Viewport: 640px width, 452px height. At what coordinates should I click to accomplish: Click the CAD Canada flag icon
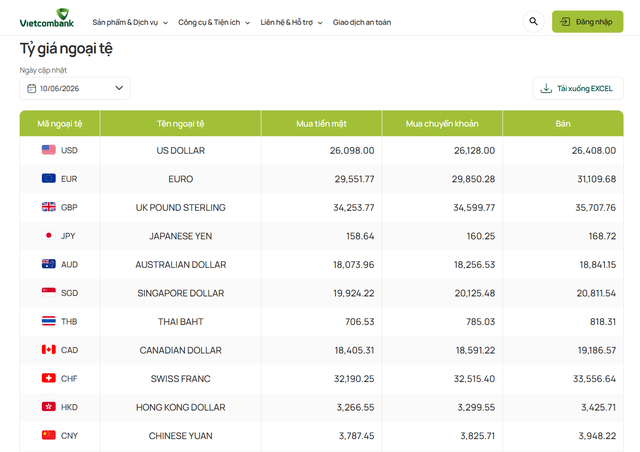click(49, 350)
